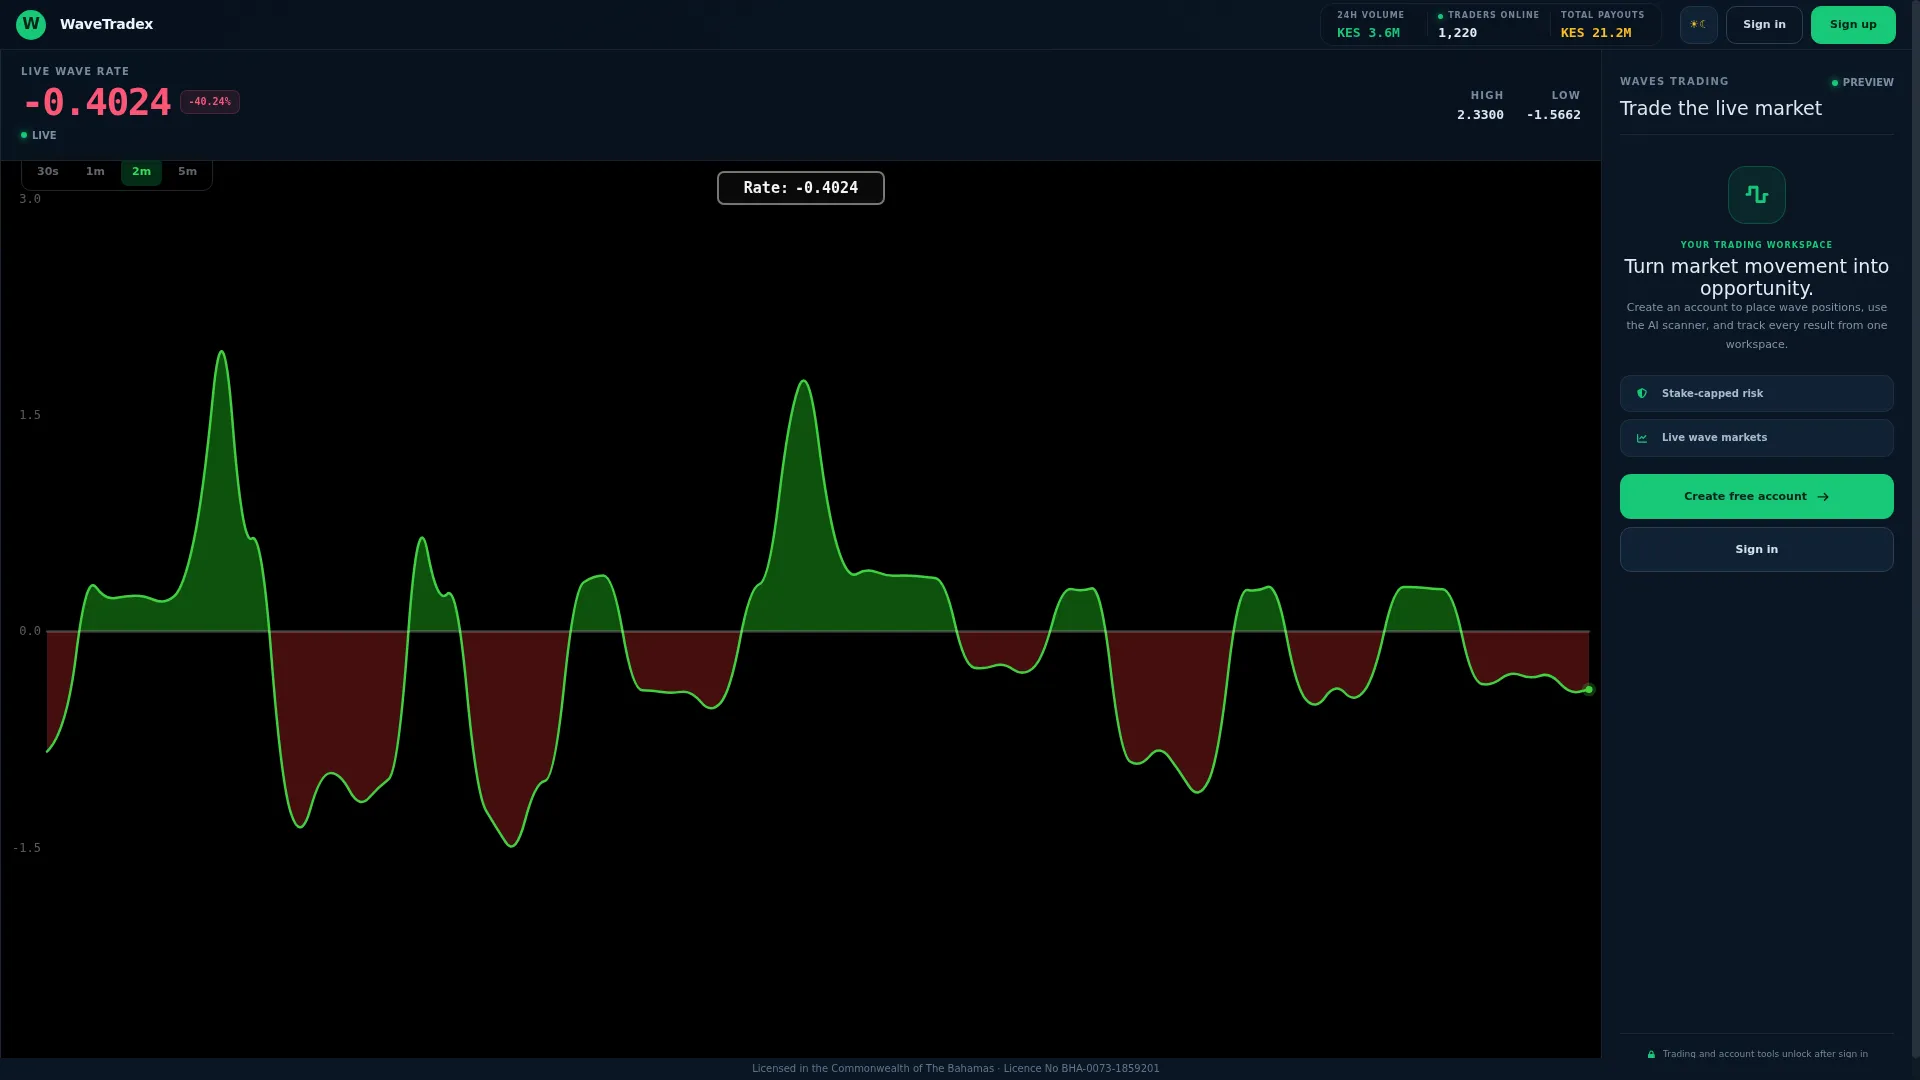Click the live rate value -0.4024
Screen dimensions: 1920x1080
point(96,102)
